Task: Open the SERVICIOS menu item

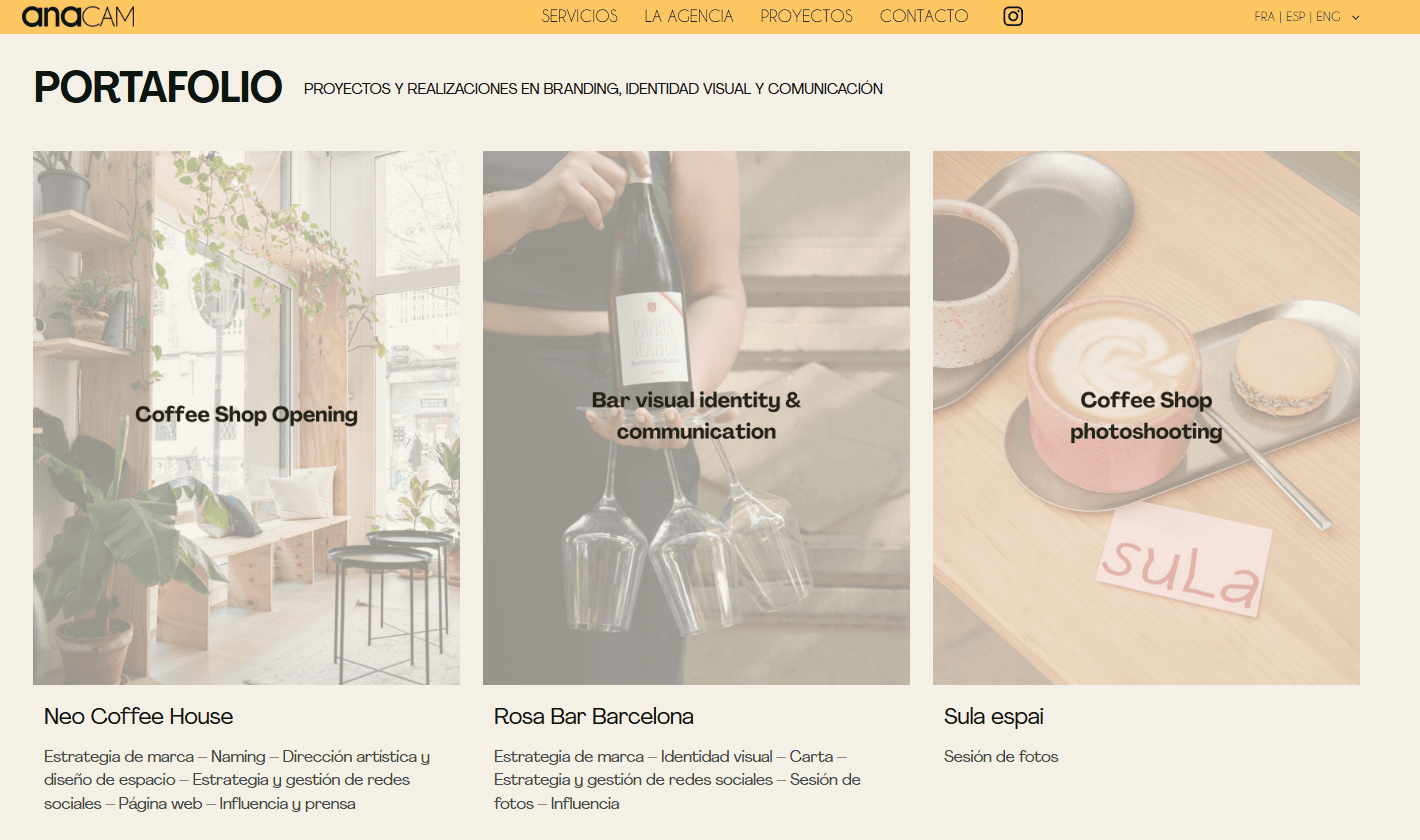Action: (579, 16)
